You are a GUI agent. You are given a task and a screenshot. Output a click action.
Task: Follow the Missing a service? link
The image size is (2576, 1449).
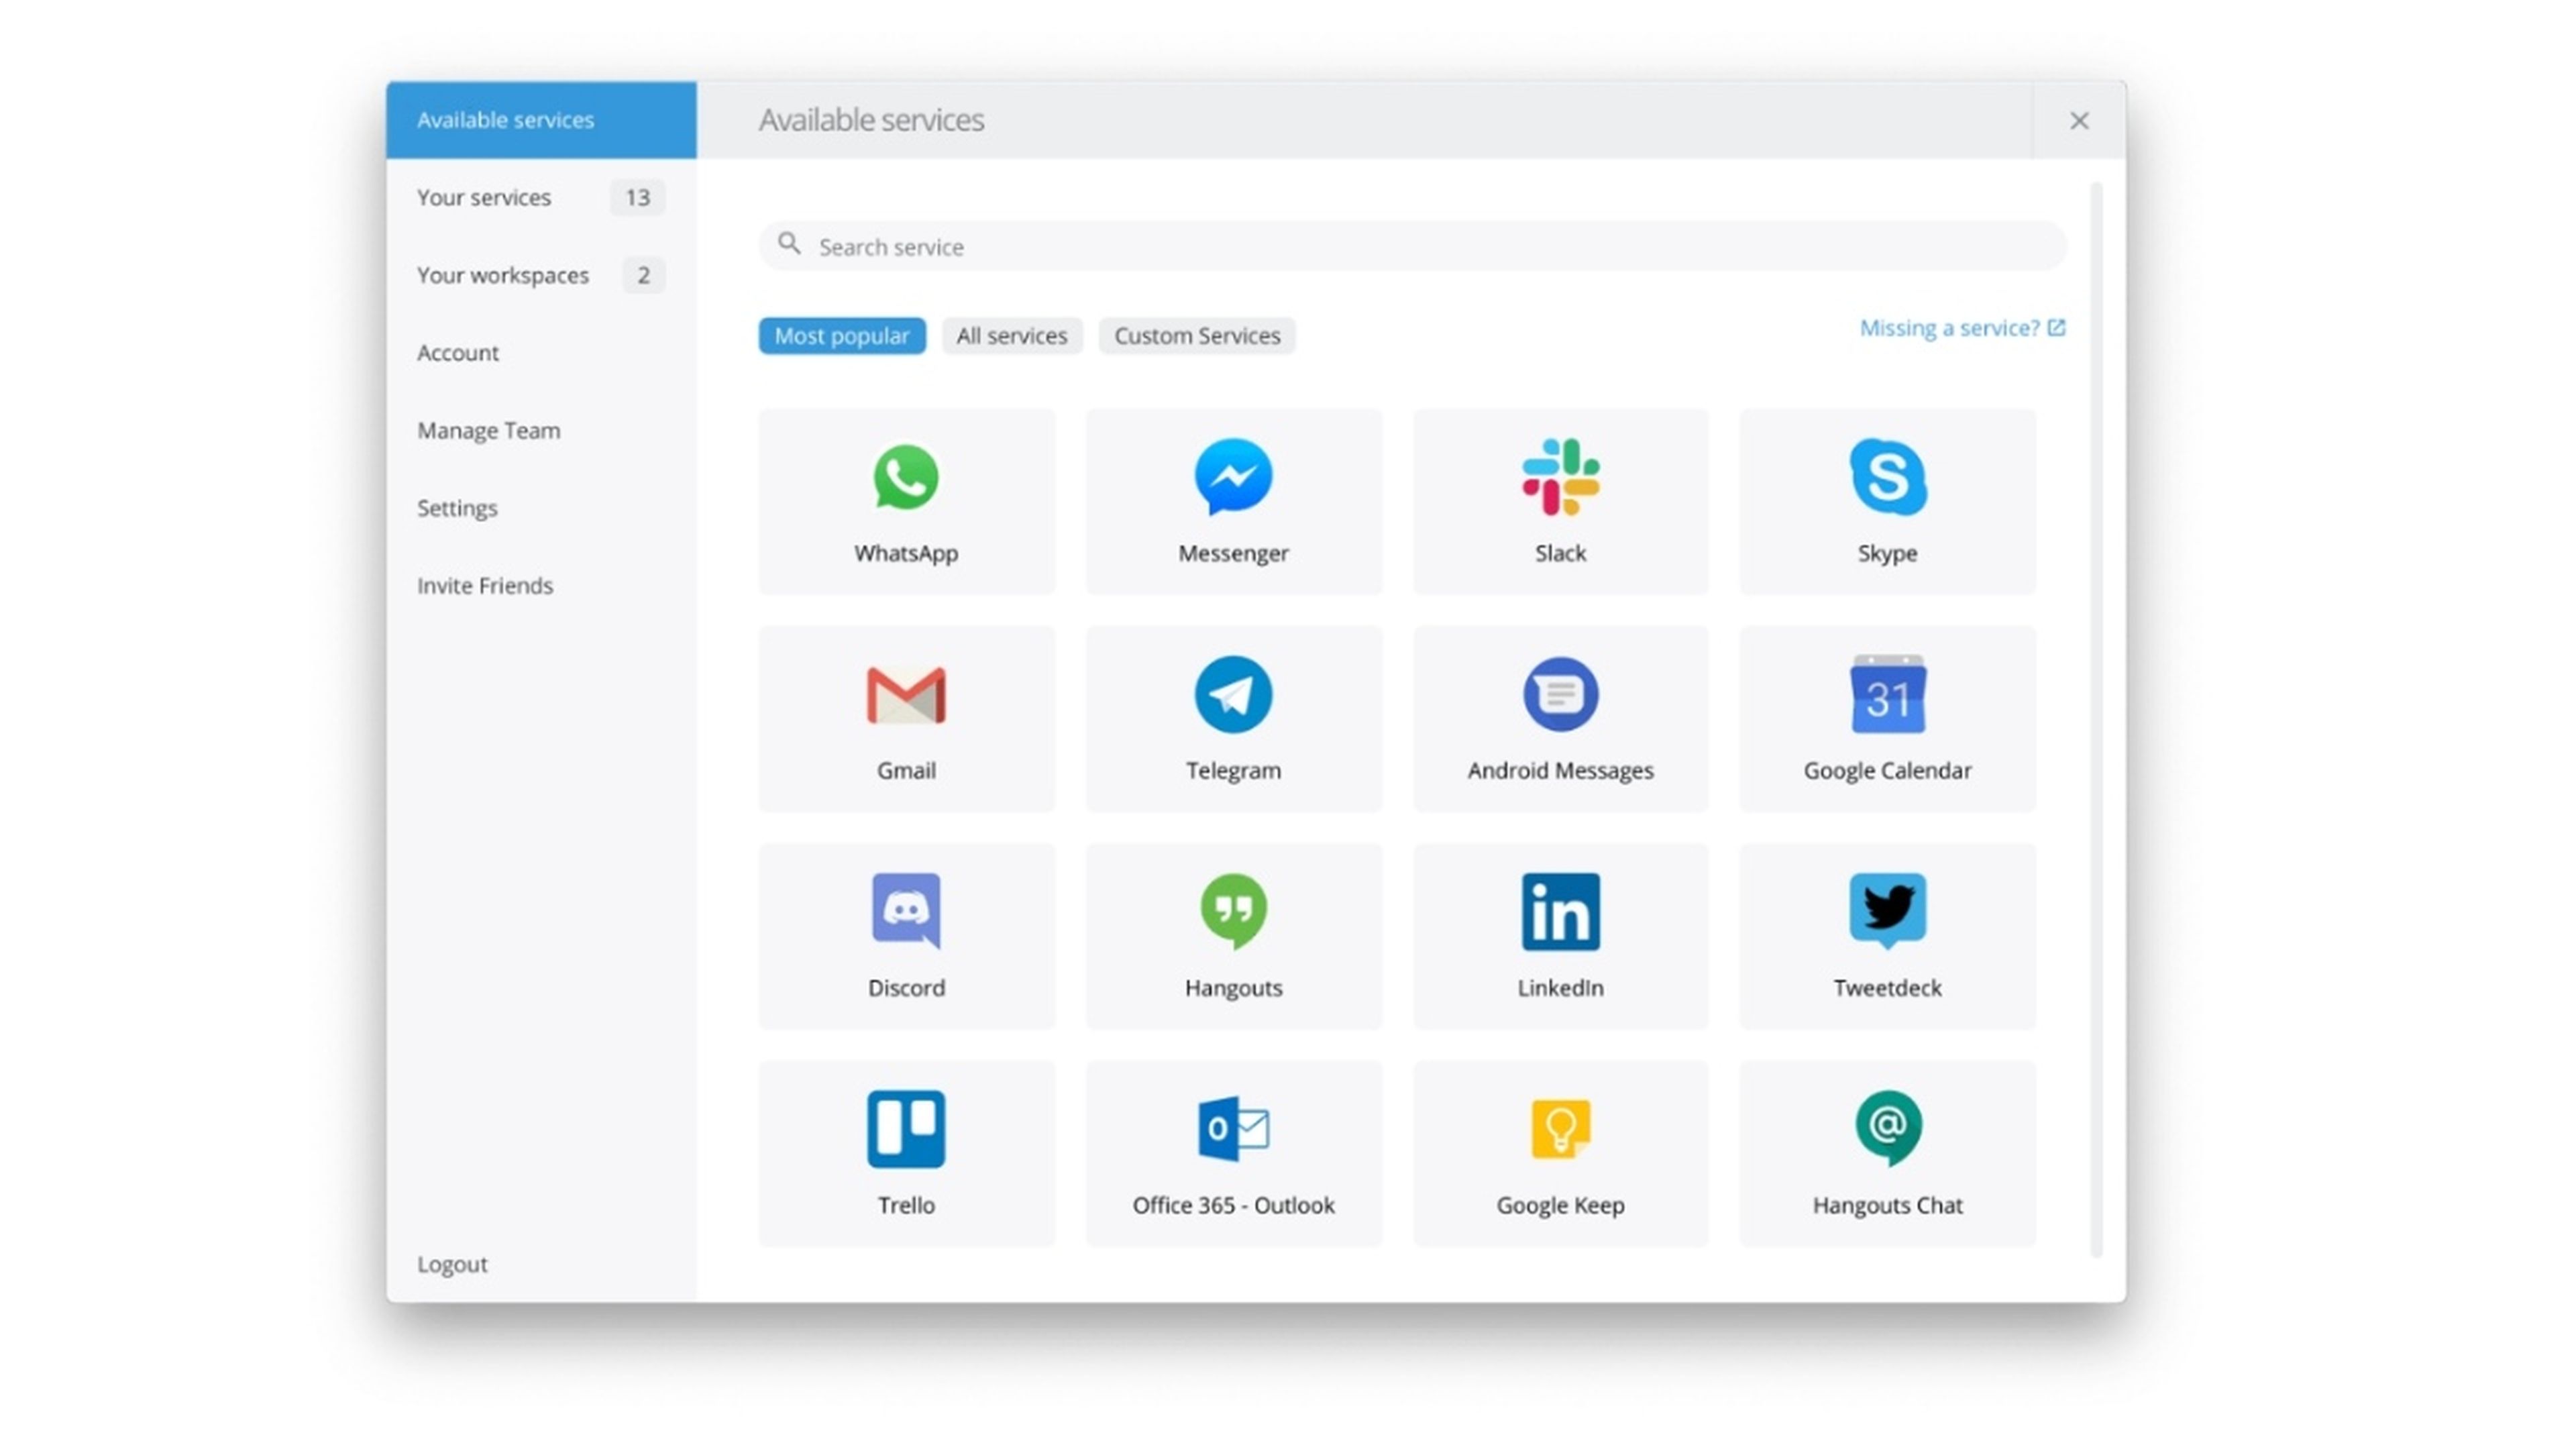tap(1962, 328)
